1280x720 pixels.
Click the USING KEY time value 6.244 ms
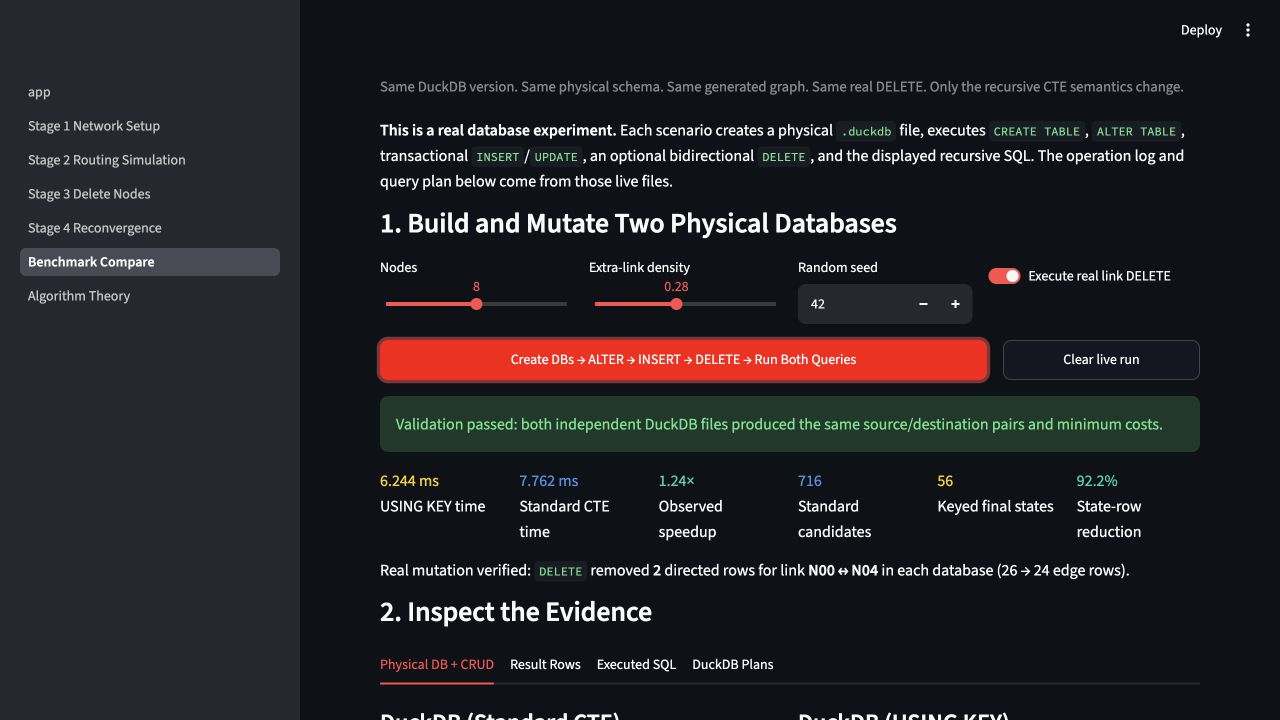click(x=409, y=481)
